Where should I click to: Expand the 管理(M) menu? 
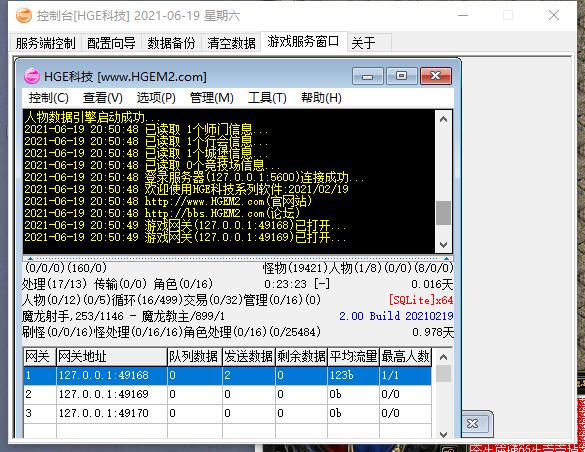[212, 98]
